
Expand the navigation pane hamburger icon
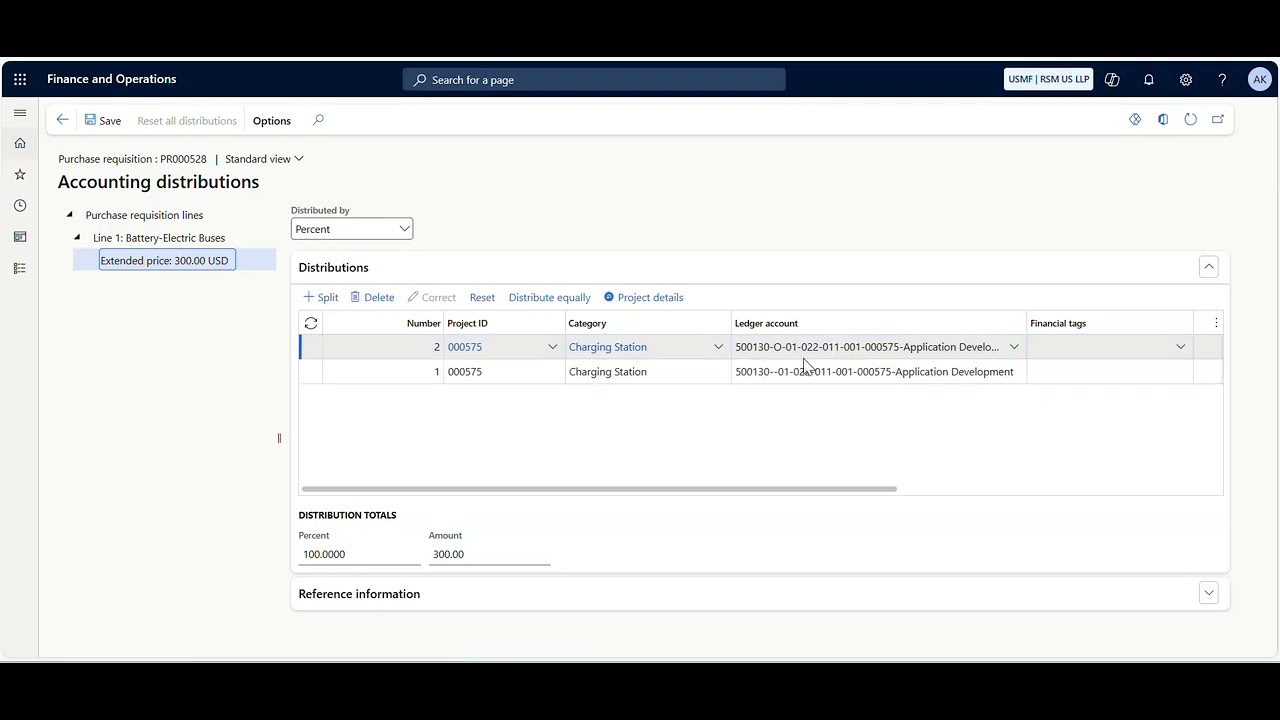20,113
